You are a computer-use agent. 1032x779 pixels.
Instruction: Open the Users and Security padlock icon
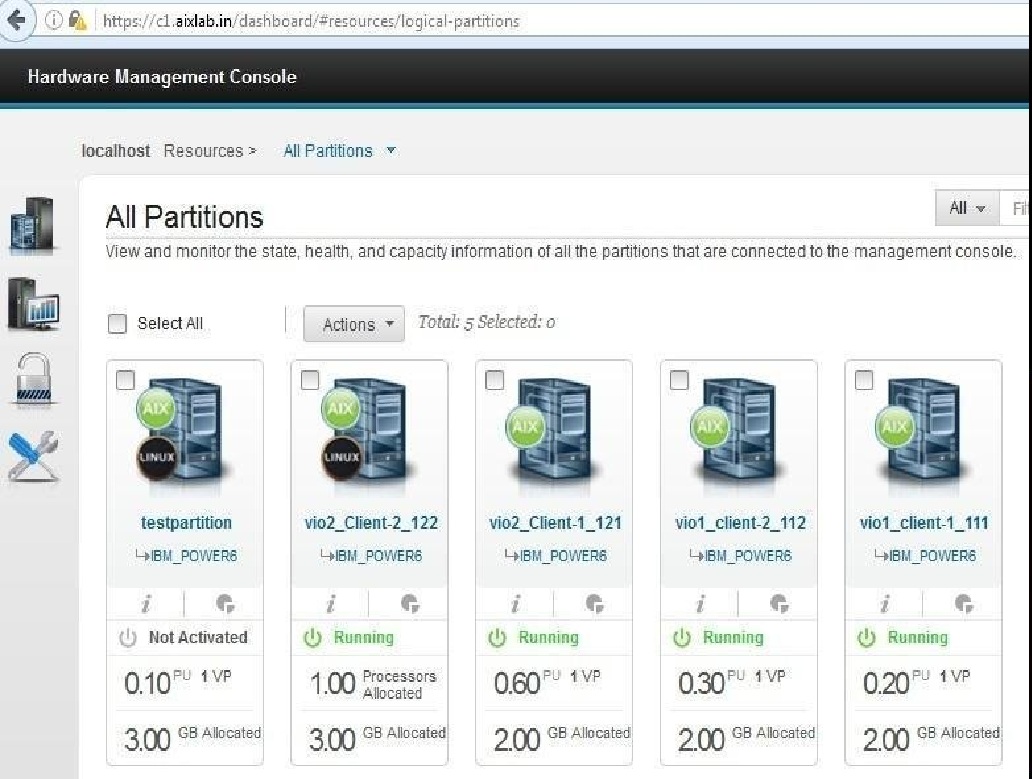[33, 378]
